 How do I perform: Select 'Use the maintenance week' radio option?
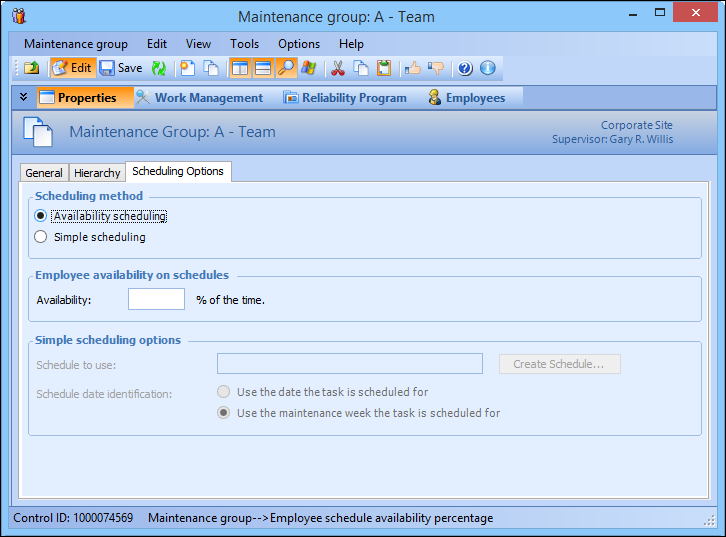pos(224,412)
